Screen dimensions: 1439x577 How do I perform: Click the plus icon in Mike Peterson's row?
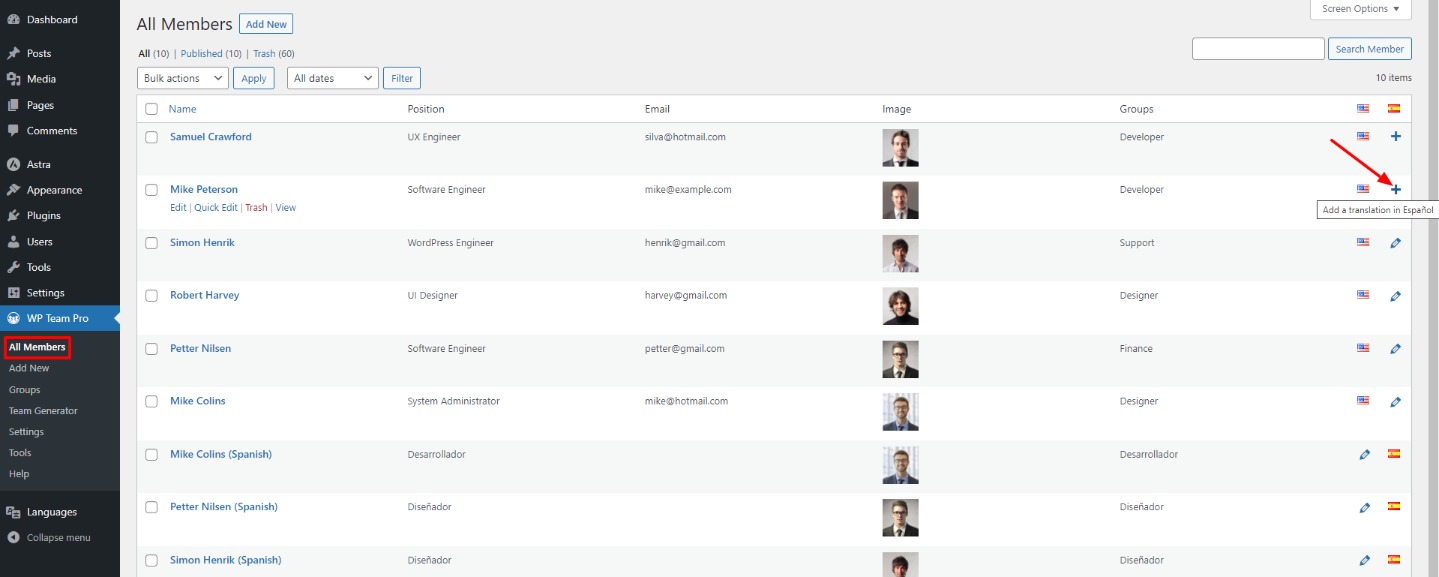(1396, 189)
